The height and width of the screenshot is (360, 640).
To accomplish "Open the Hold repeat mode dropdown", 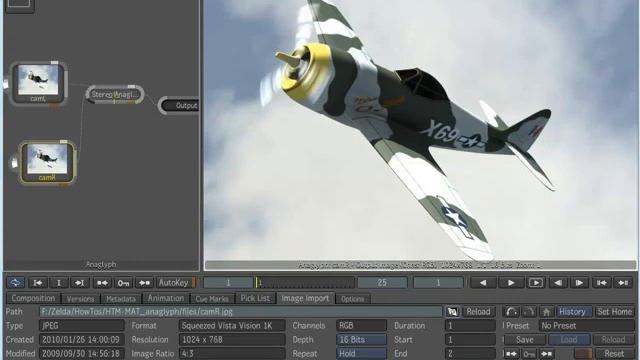I will 361,353.
